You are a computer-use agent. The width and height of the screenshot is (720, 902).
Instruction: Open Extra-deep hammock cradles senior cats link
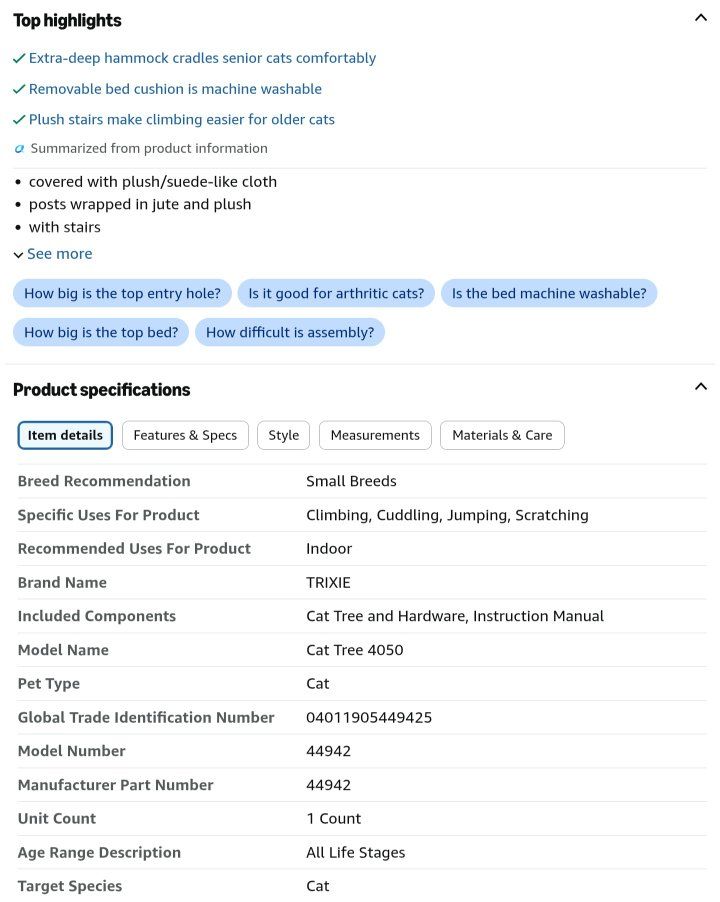coord(202,58)
